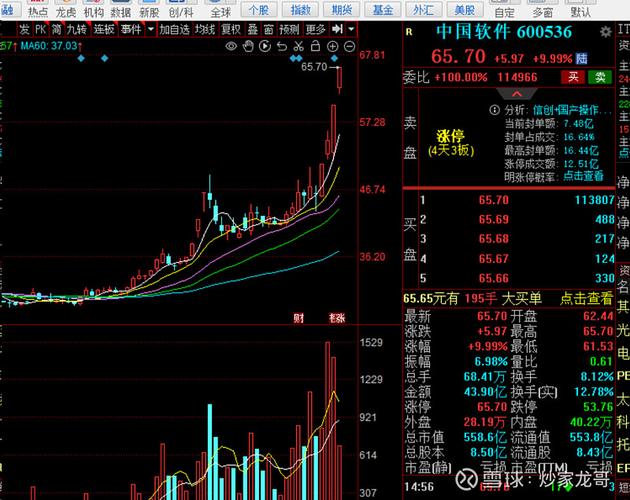Click the 多窗 layout item
Viewport: 630px width, 500px height.
pyautogui.click(x=542, y=10)
